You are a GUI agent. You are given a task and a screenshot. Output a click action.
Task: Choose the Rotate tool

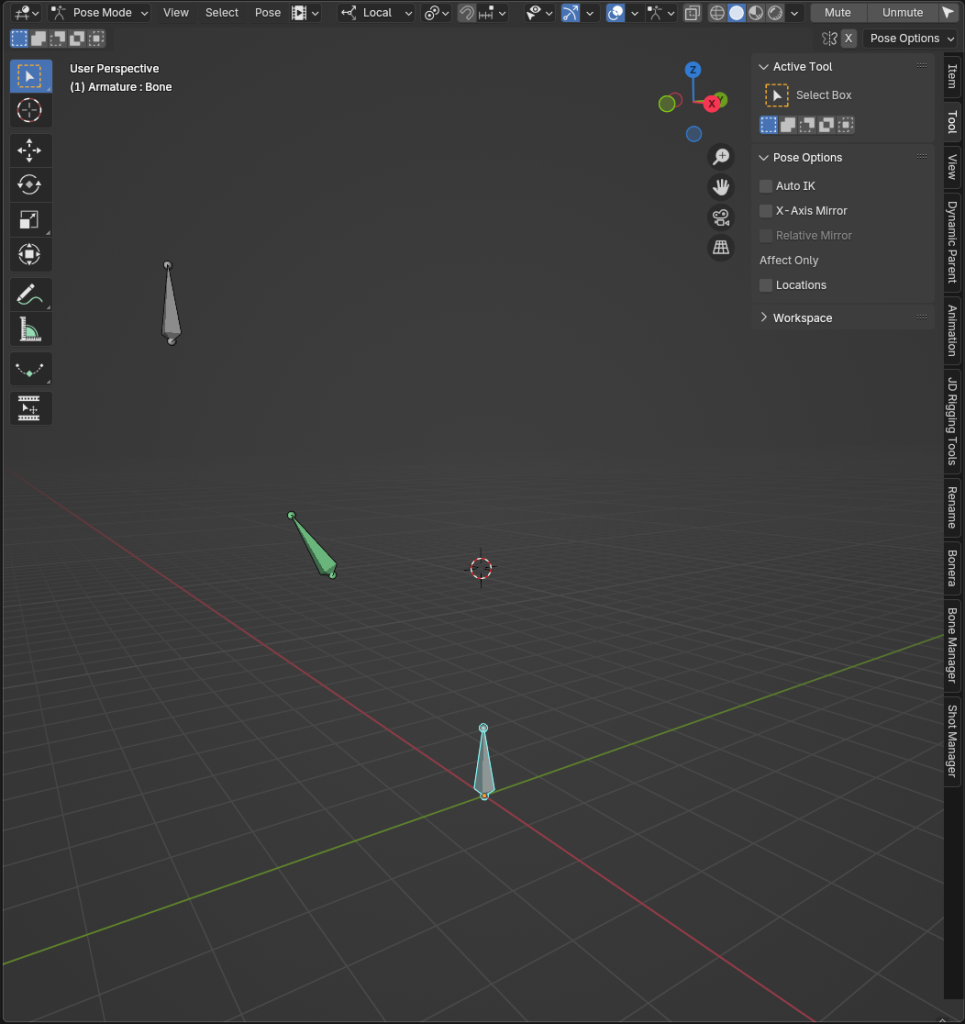pos(30,185)
